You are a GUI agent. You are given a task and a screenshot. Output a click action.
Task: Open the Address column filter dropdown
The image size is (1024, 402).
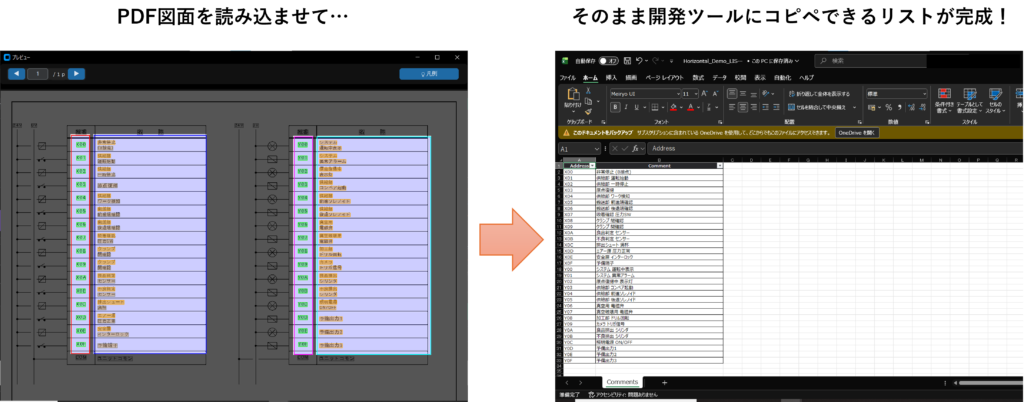(593, 165)
